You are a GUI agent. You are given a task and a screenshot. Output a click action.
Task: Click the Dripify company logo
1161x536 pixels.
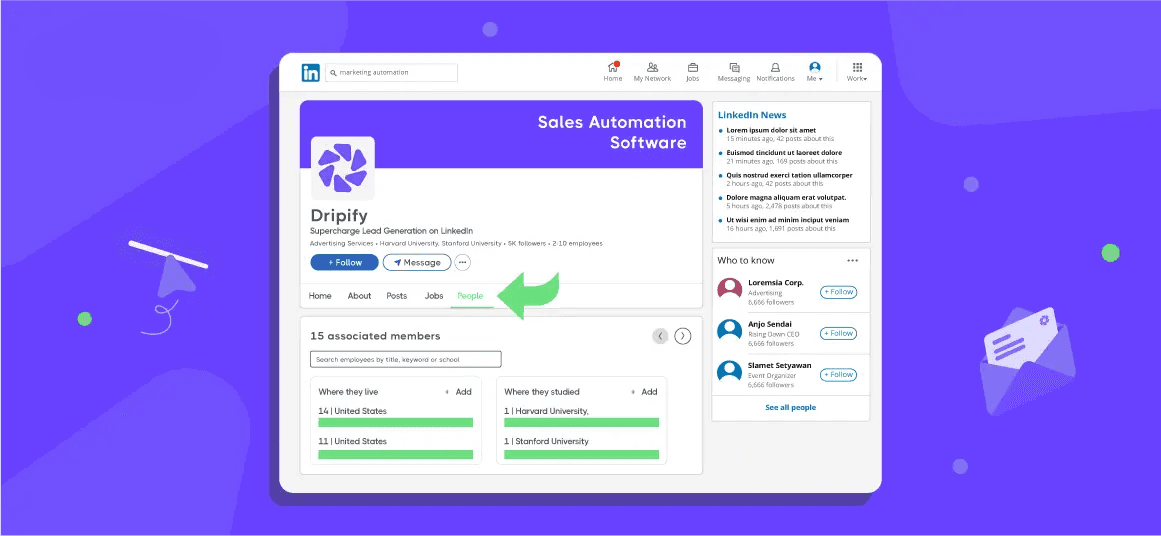point(342,168)
